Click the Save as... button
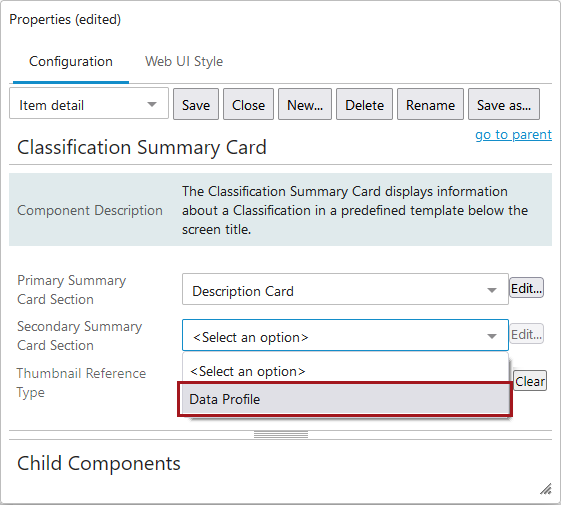Screen dimensions: 561x505 (x=504, y=104)
